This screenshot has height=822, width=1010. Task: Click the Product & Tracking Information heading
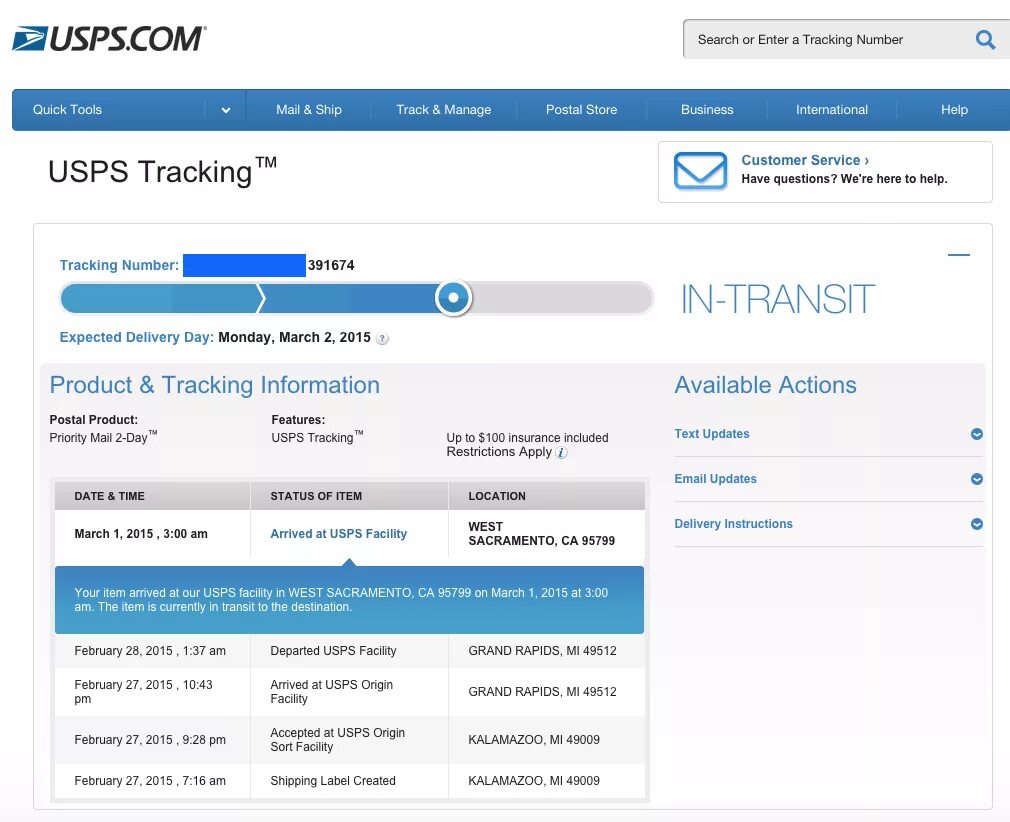[214, 385]
